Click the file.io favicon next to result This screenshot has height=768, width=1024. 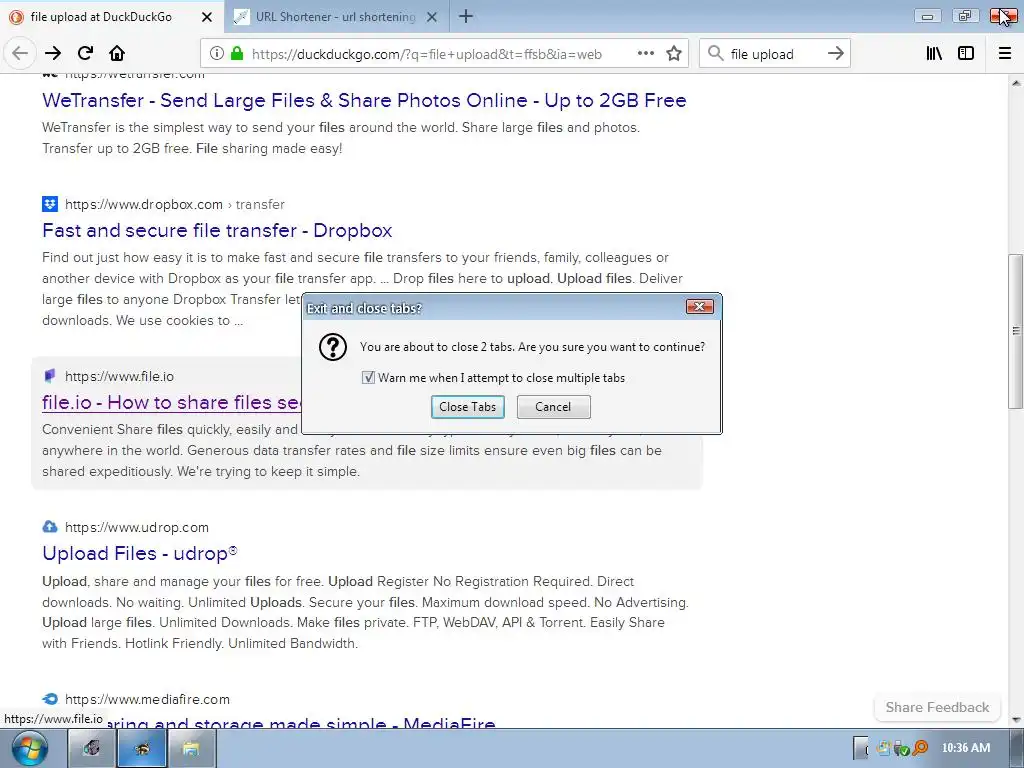(x=50, y=376)
